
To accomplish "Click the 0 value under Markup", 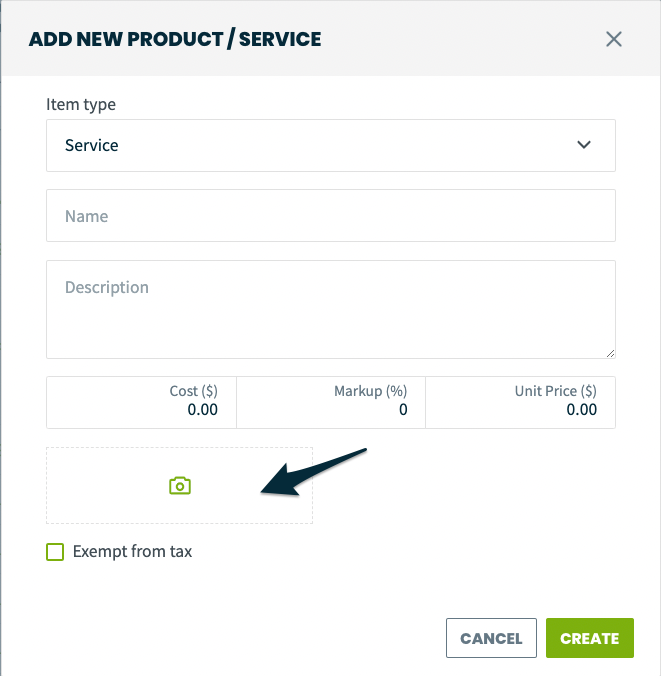I will tap(403, 410).
